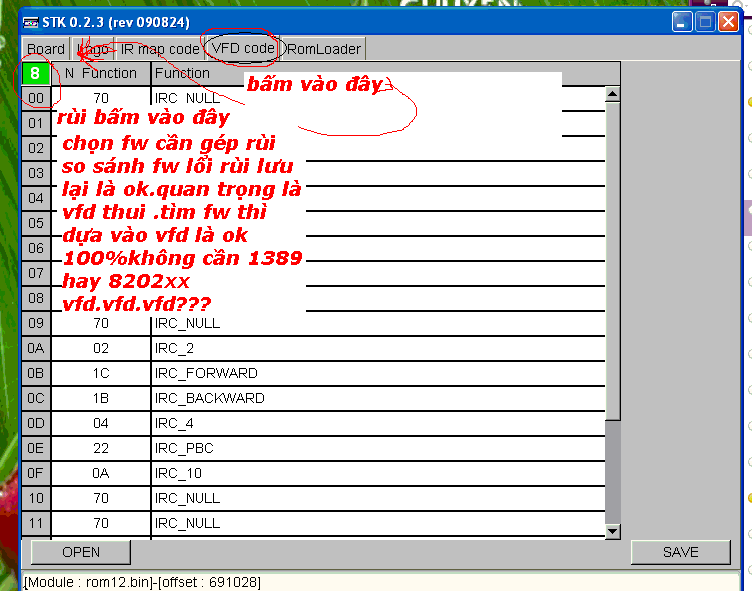Select row header 01
Screen dimensions: 752x591
pyautogui.click(x=36, y=123)
